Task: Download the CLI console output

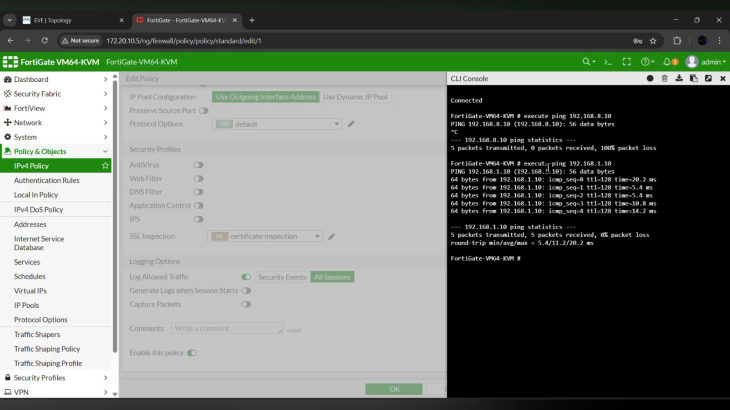Action: tap(679, 79)
